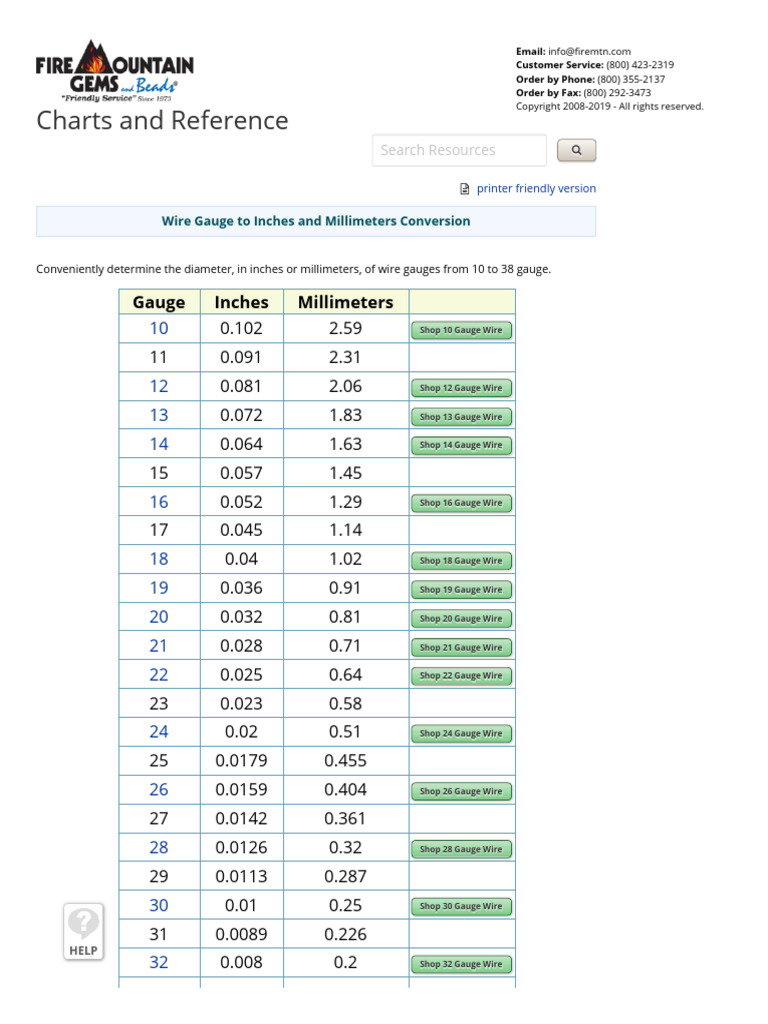Open the gauge 26 link
Screen dimensions: 768x1024
[x=159, y=790]
